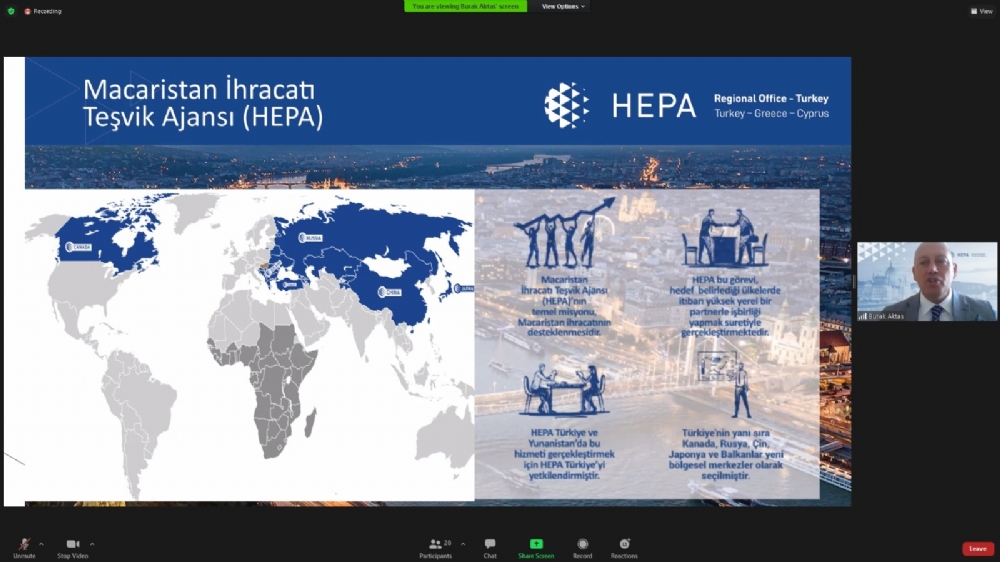Leave the meeting
The height and width of the screenshot is (562, 1000).
(x=978, y=549)
